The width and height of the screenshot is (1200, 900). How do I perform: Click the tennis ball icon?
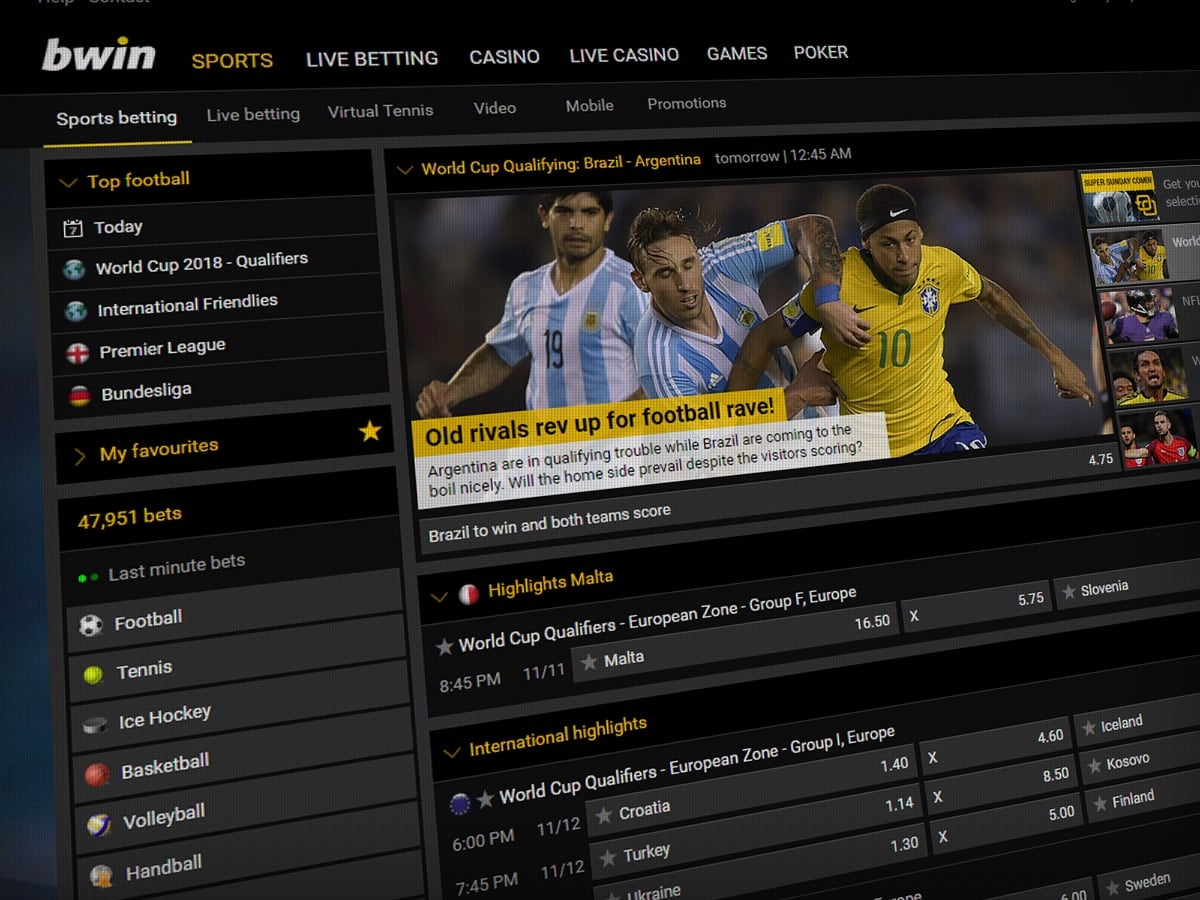click(x=93, y=675)
